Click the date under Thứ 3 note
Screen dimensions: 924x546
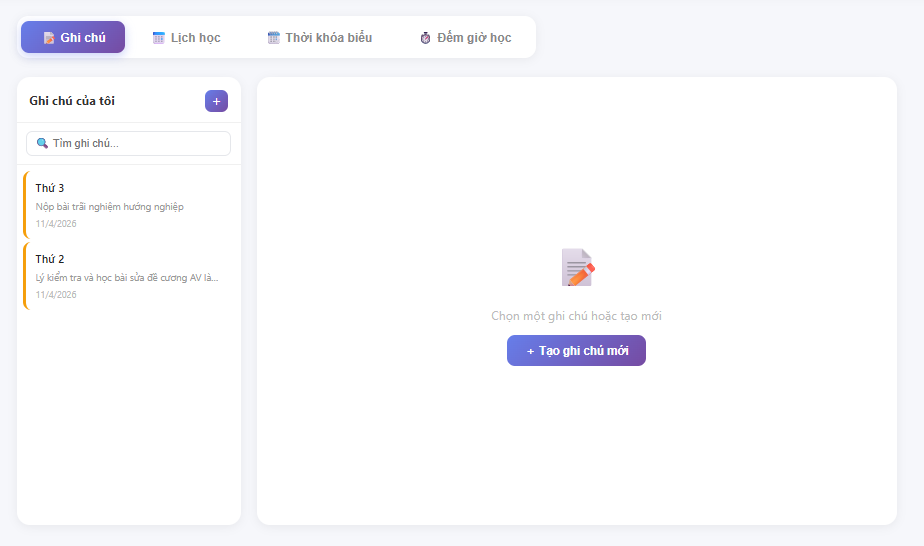(x=56, y=224)
